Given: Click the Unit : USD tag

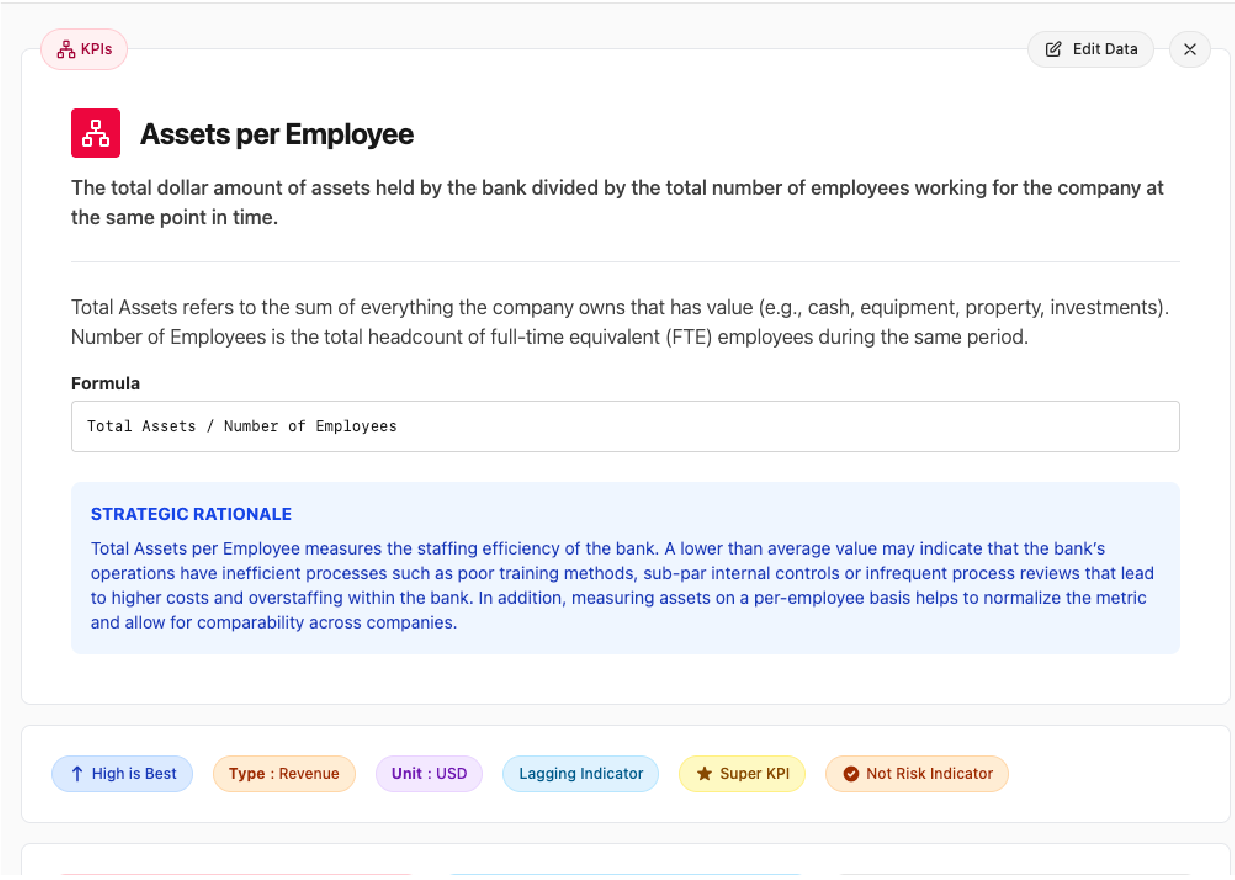Looking at the screenshot, I should 429,774.
